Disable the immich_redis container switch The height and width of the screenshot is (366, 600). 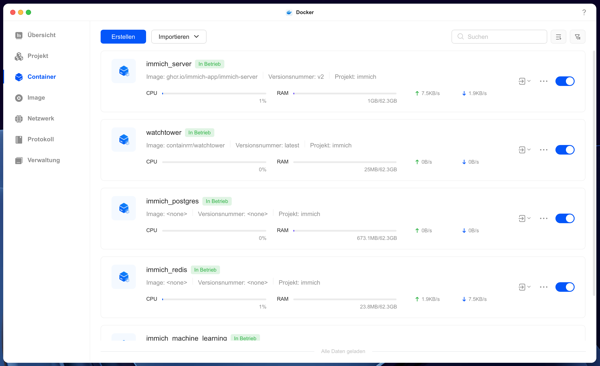tap(565, 287)
